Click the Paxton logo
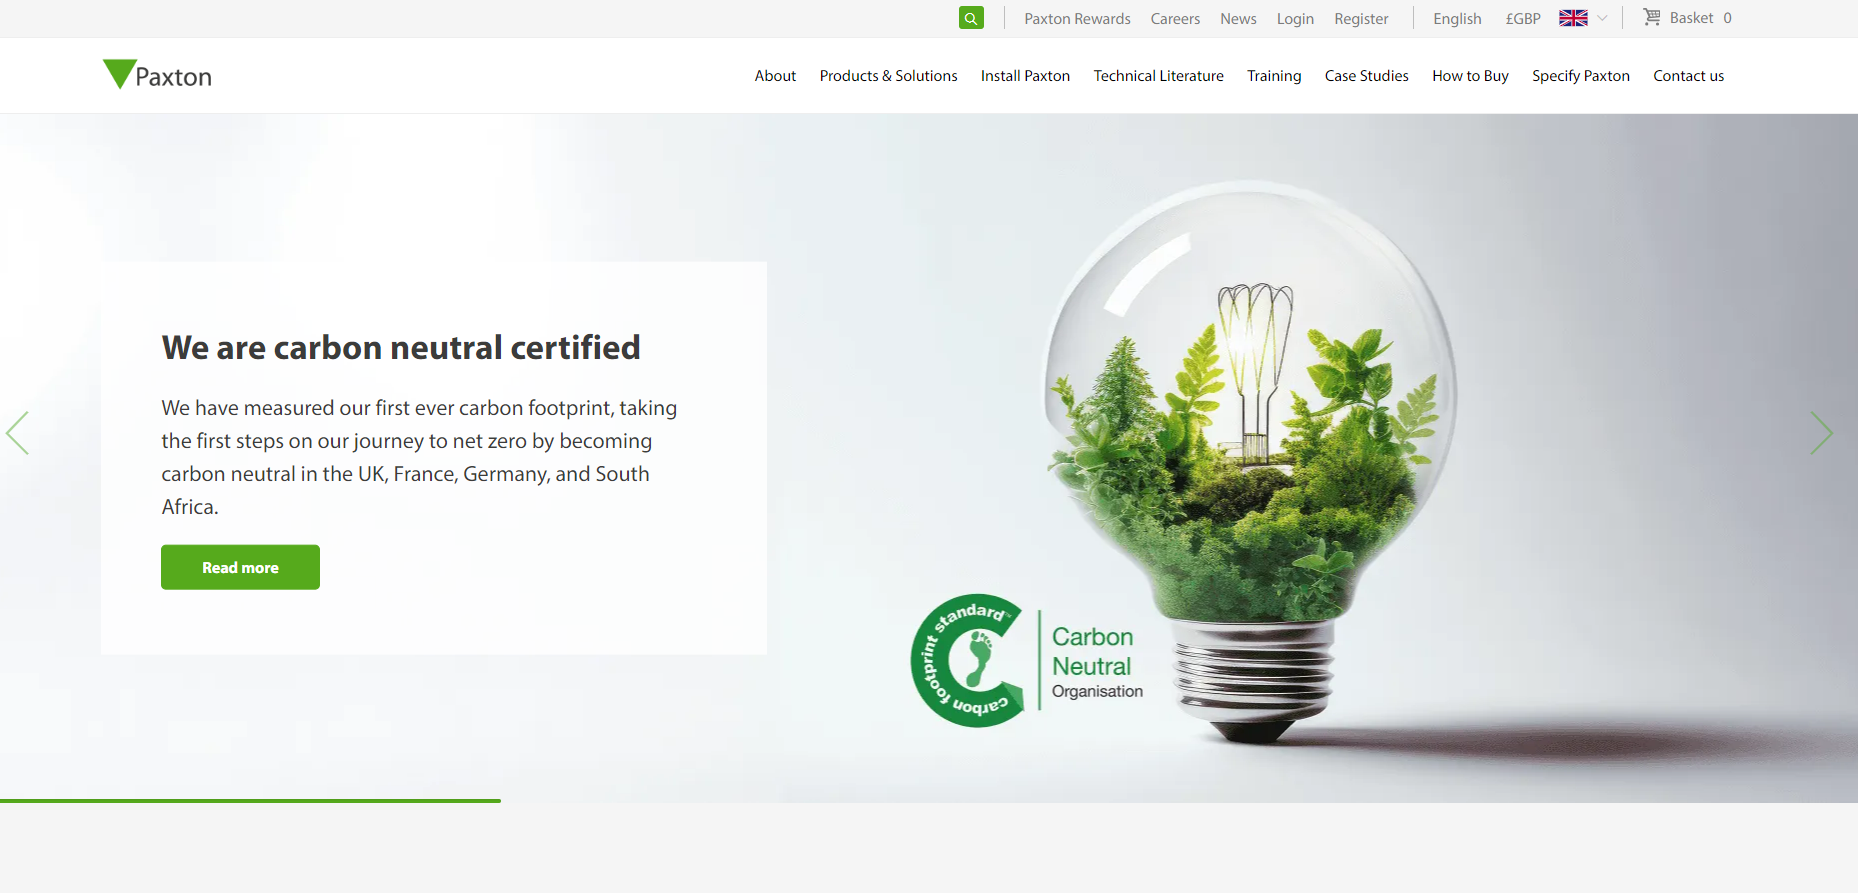This screenshot has height=893, width=1858. (157, 75)
